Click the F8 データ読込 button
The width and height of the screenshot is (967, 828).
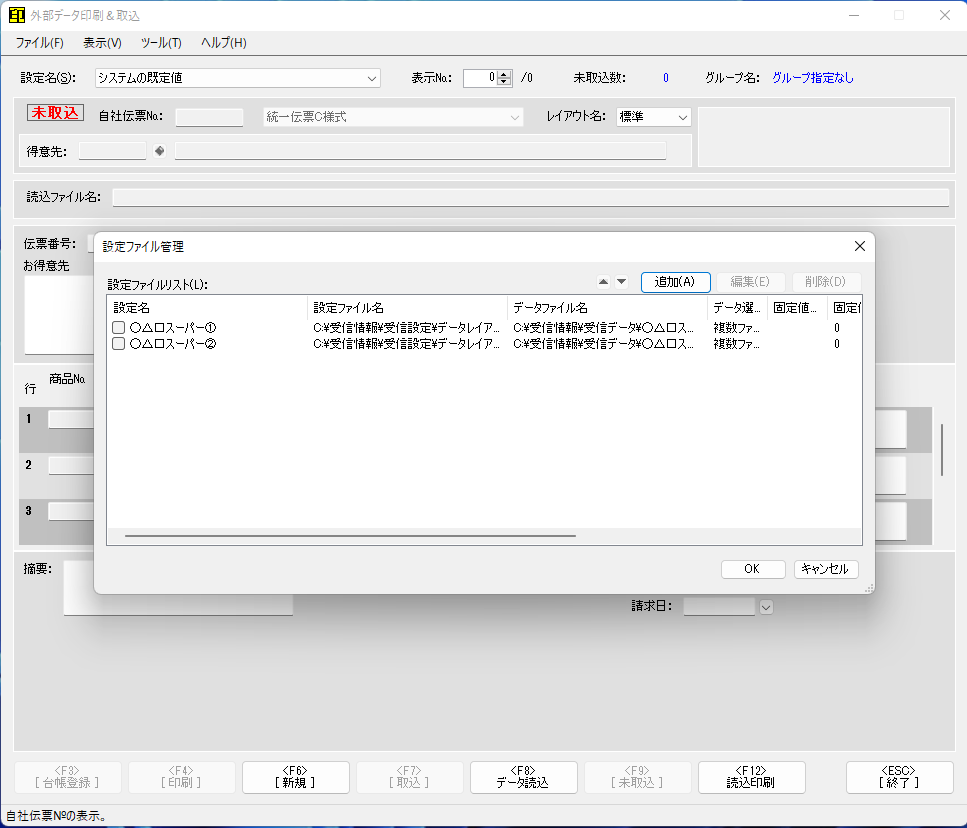point(524,777)
